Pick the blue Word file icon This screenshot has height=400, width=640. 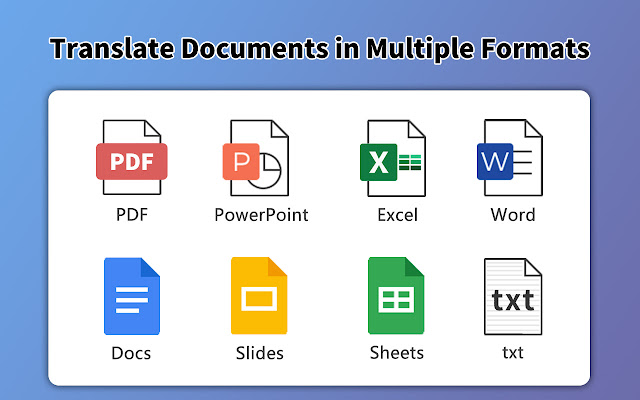510,158
